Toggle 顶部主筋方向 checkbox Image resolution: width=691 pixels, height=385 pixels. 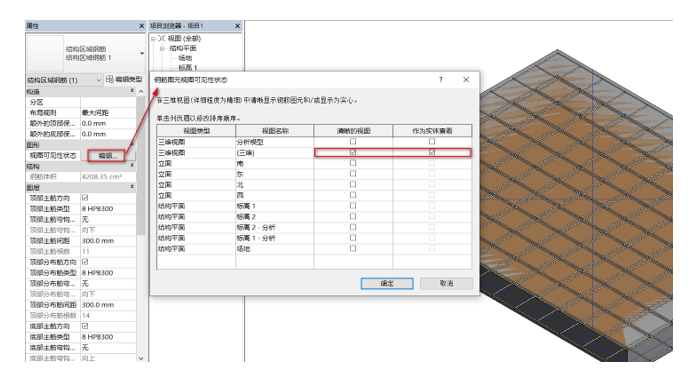coord(85,198)
